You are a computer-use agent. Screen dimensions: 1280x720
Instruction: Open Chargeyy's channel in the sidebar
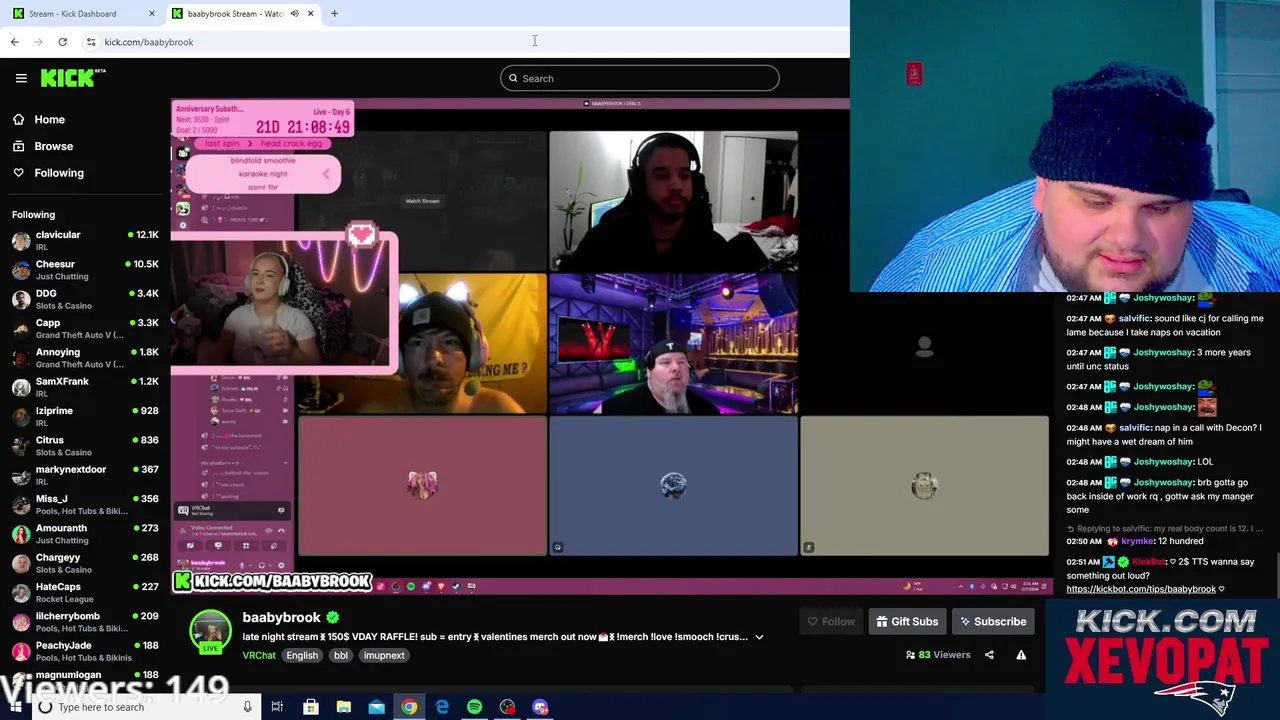(84, 563)
